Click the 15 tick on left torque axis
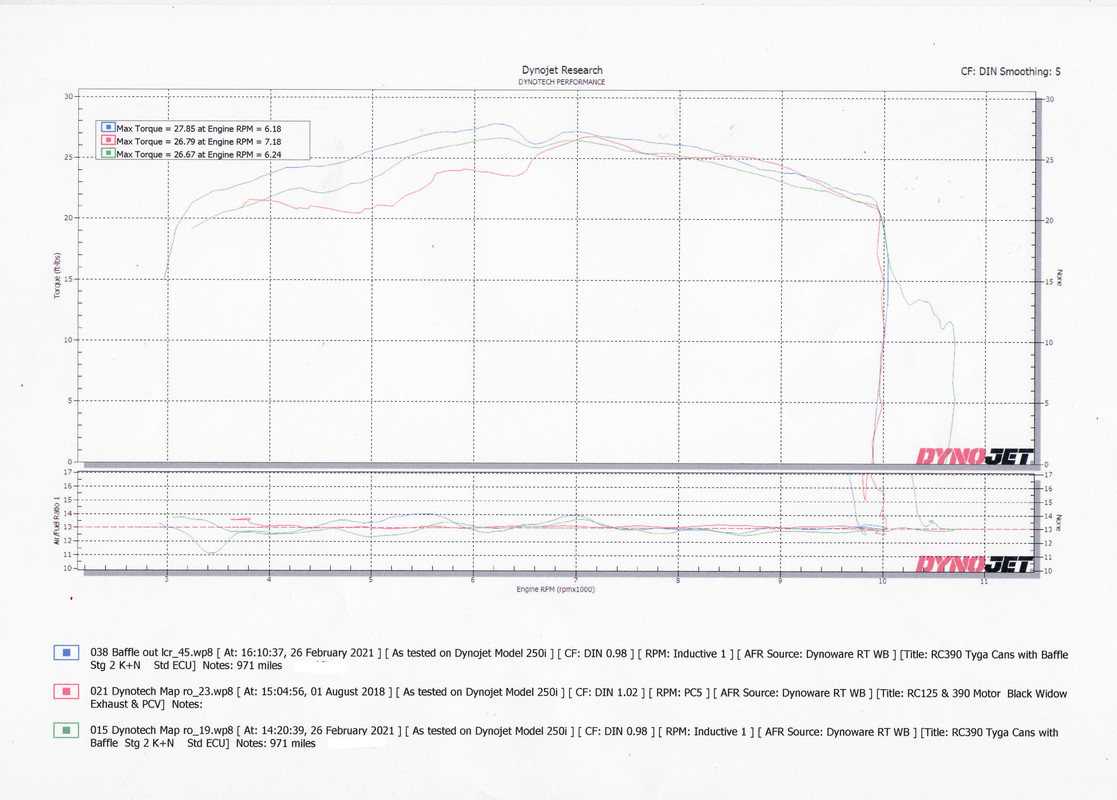The image size is (1117, 800). (68, 279)
